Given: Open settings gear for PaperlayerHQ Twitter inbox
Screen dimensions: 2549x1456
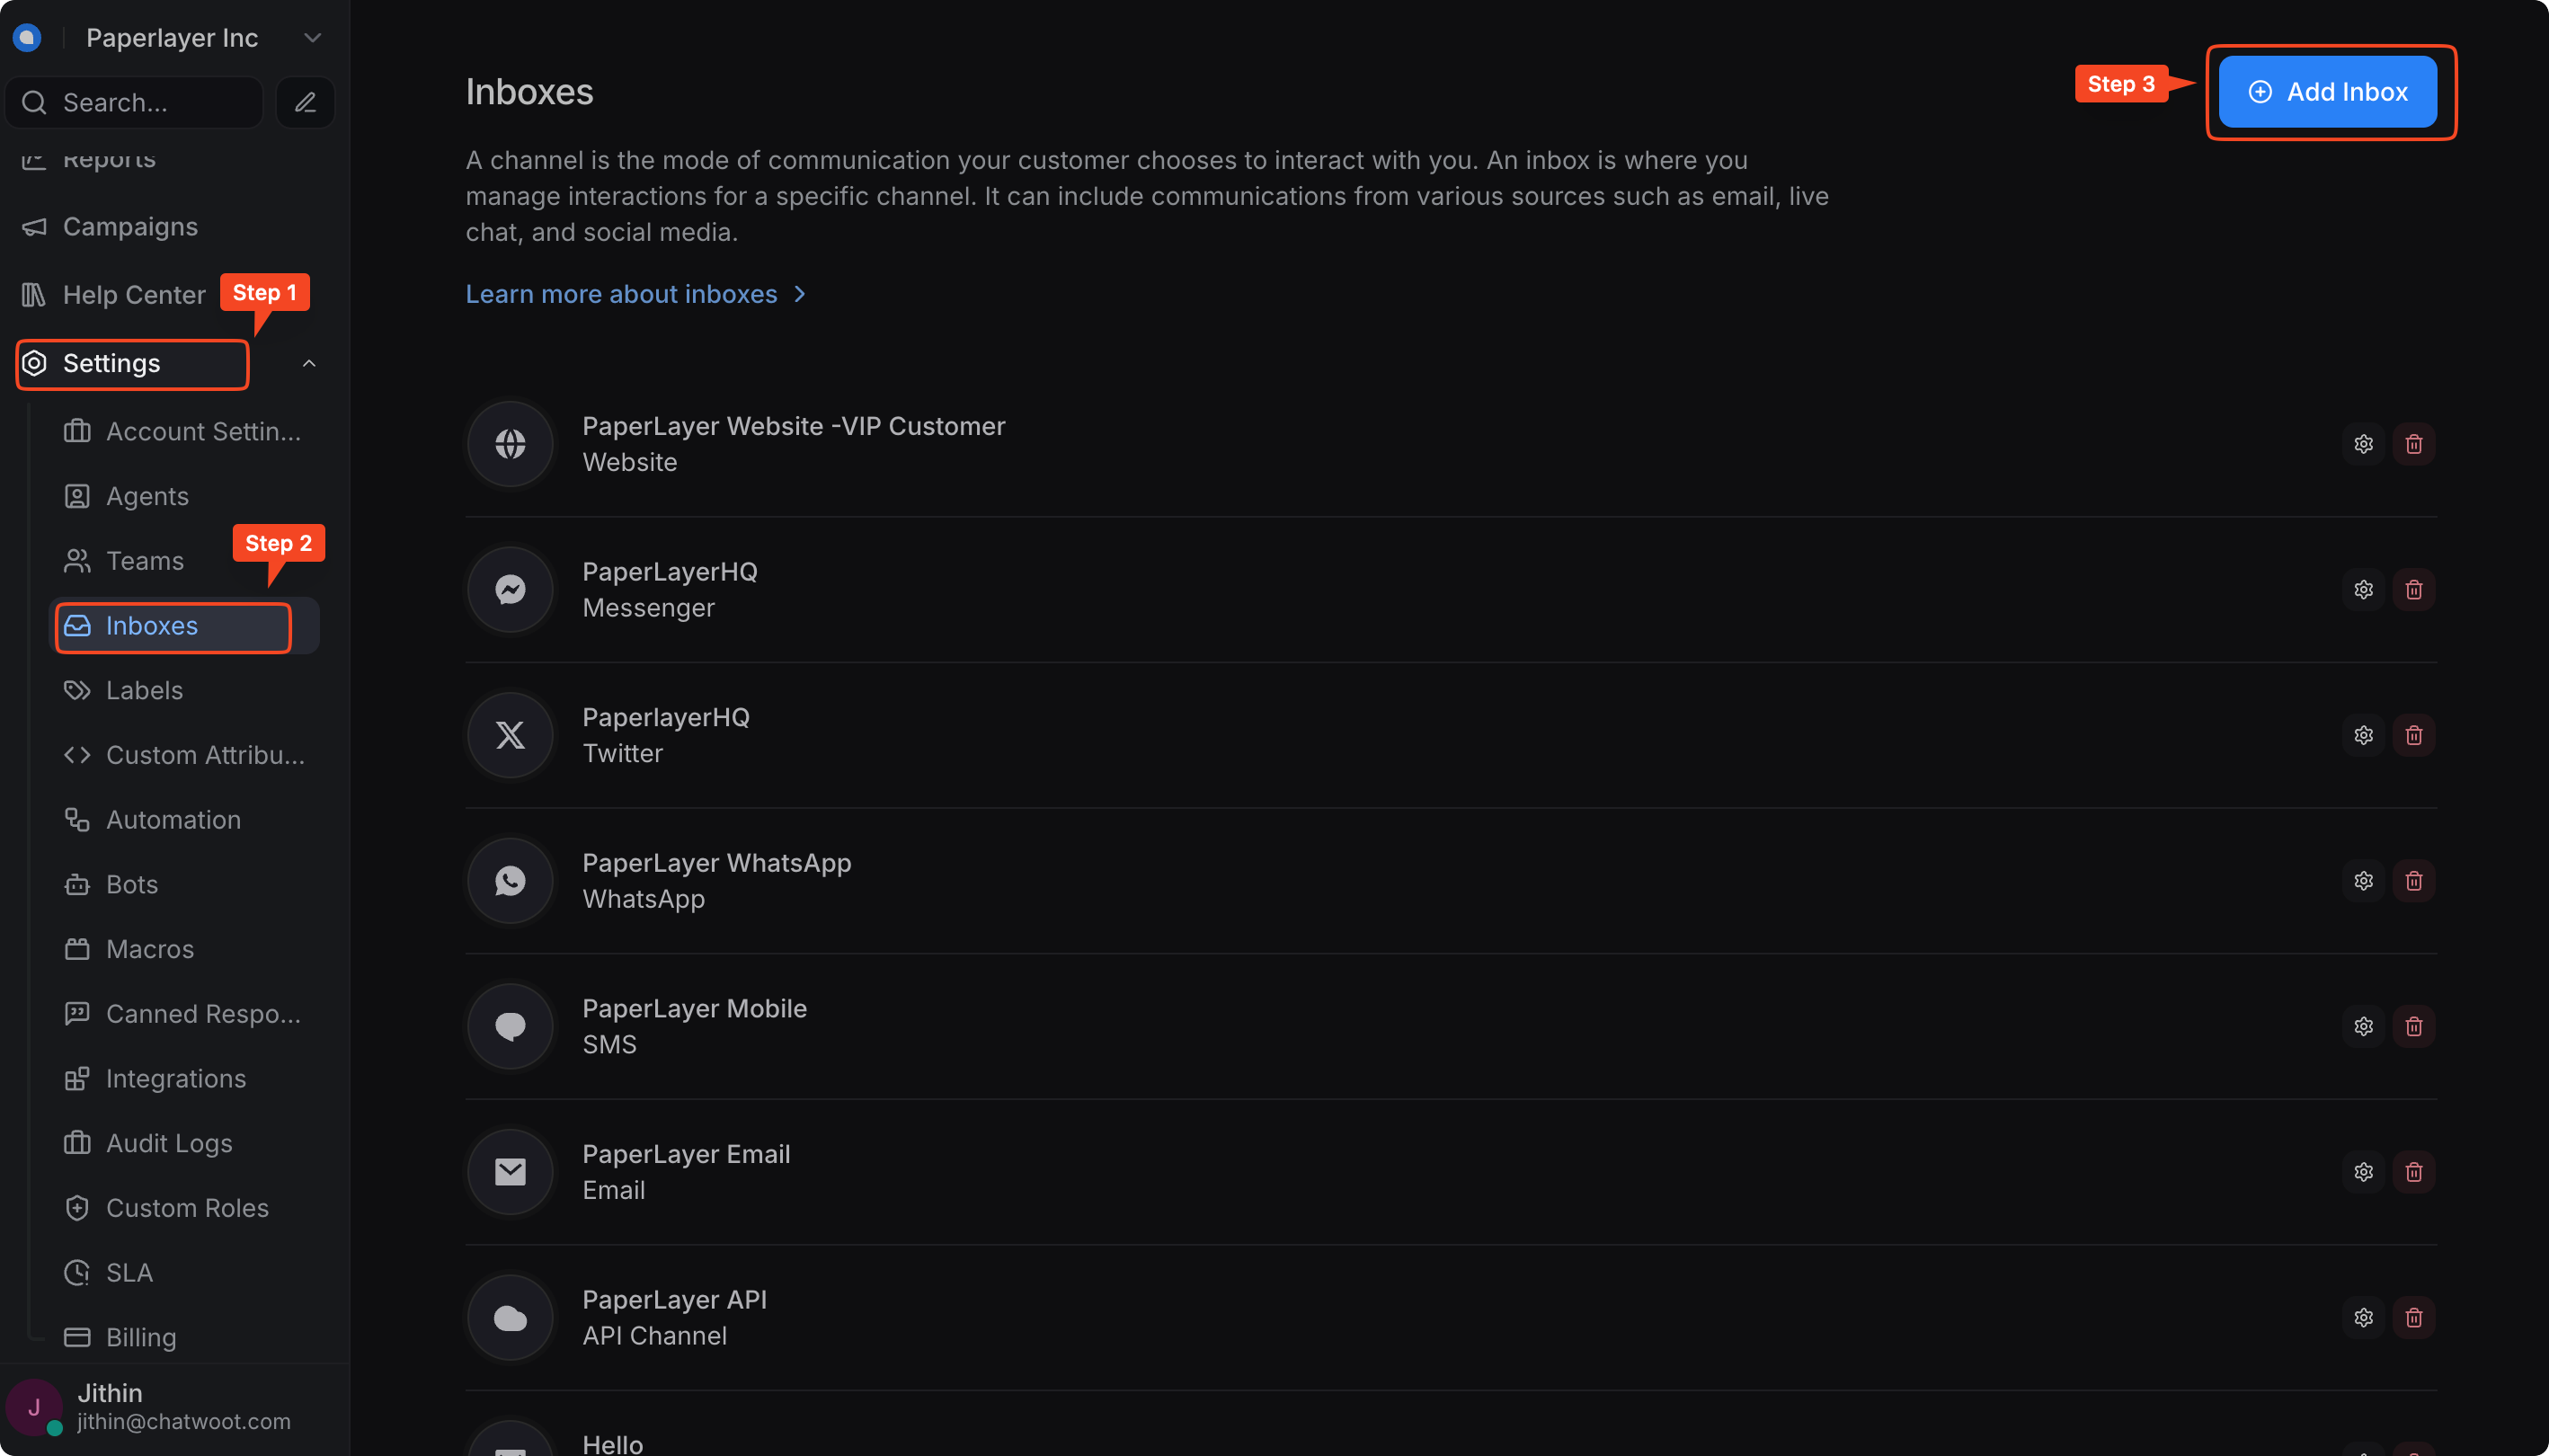Looking at the screenshot, I should [x=2363, y=735].
